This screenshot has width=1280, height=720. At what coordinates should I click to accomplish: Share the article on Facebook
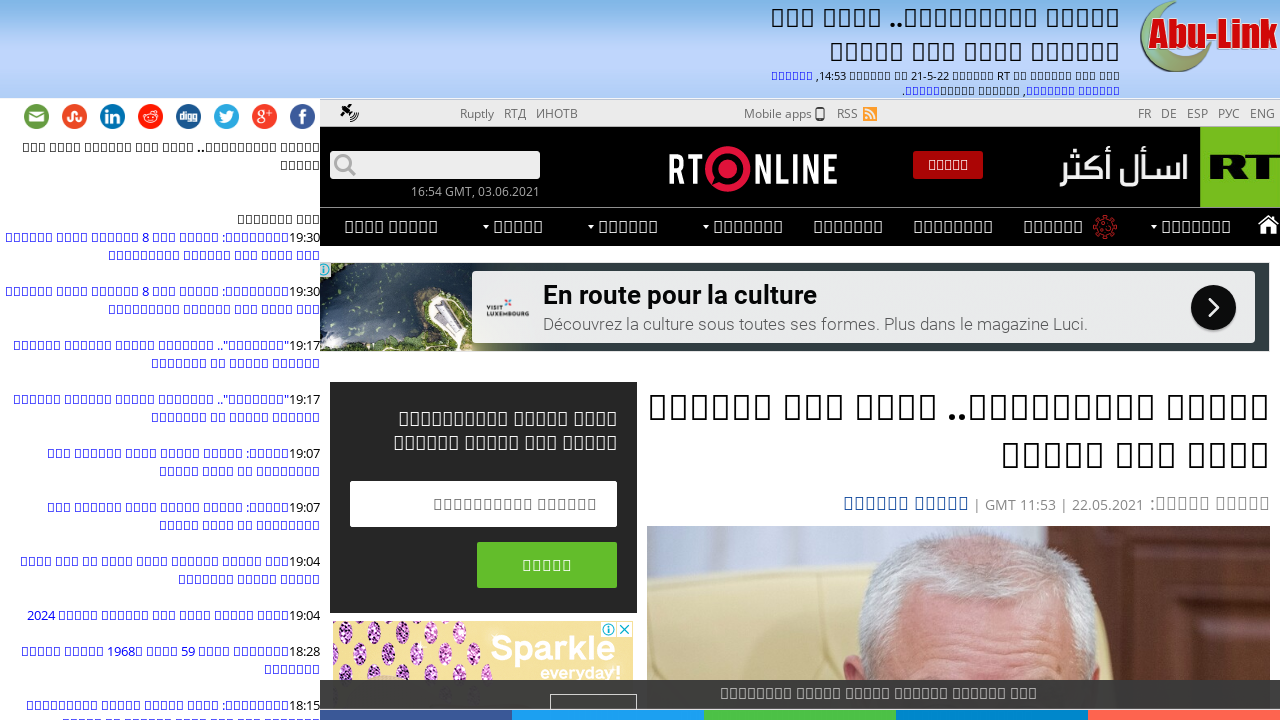coord(303,117)
